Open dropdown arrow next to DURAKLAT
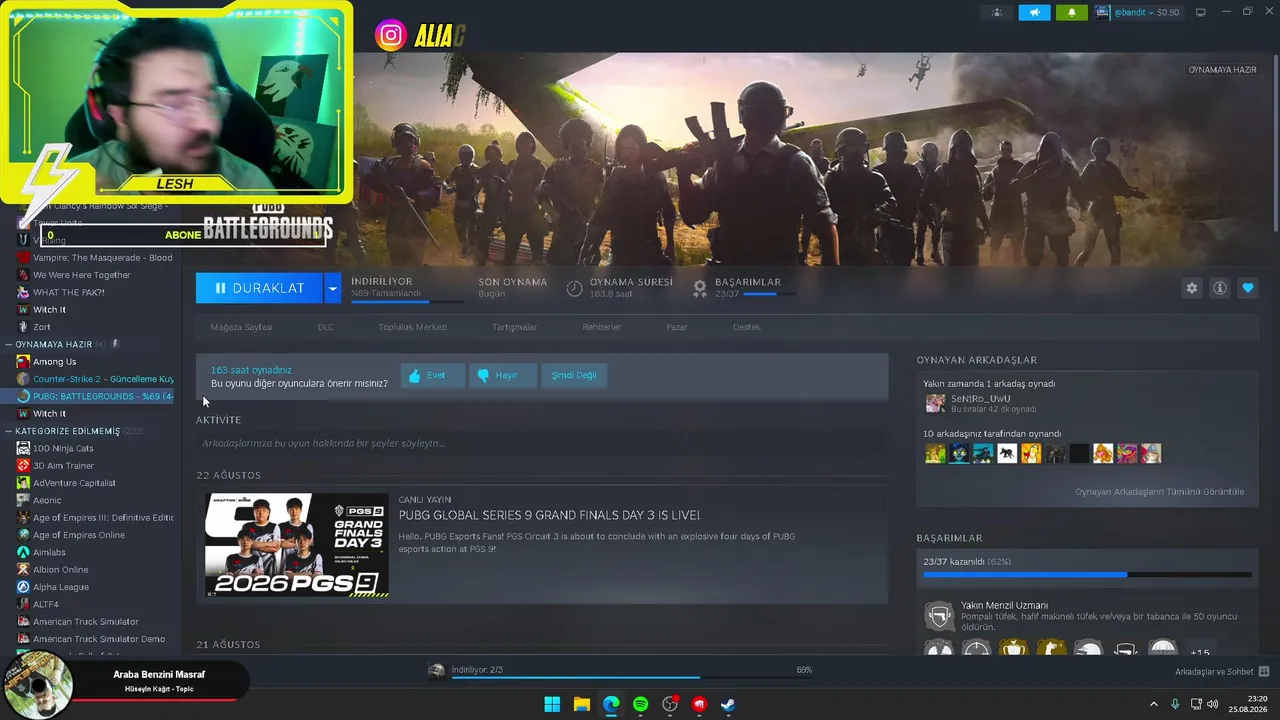1280x720 pixels. 333,288
